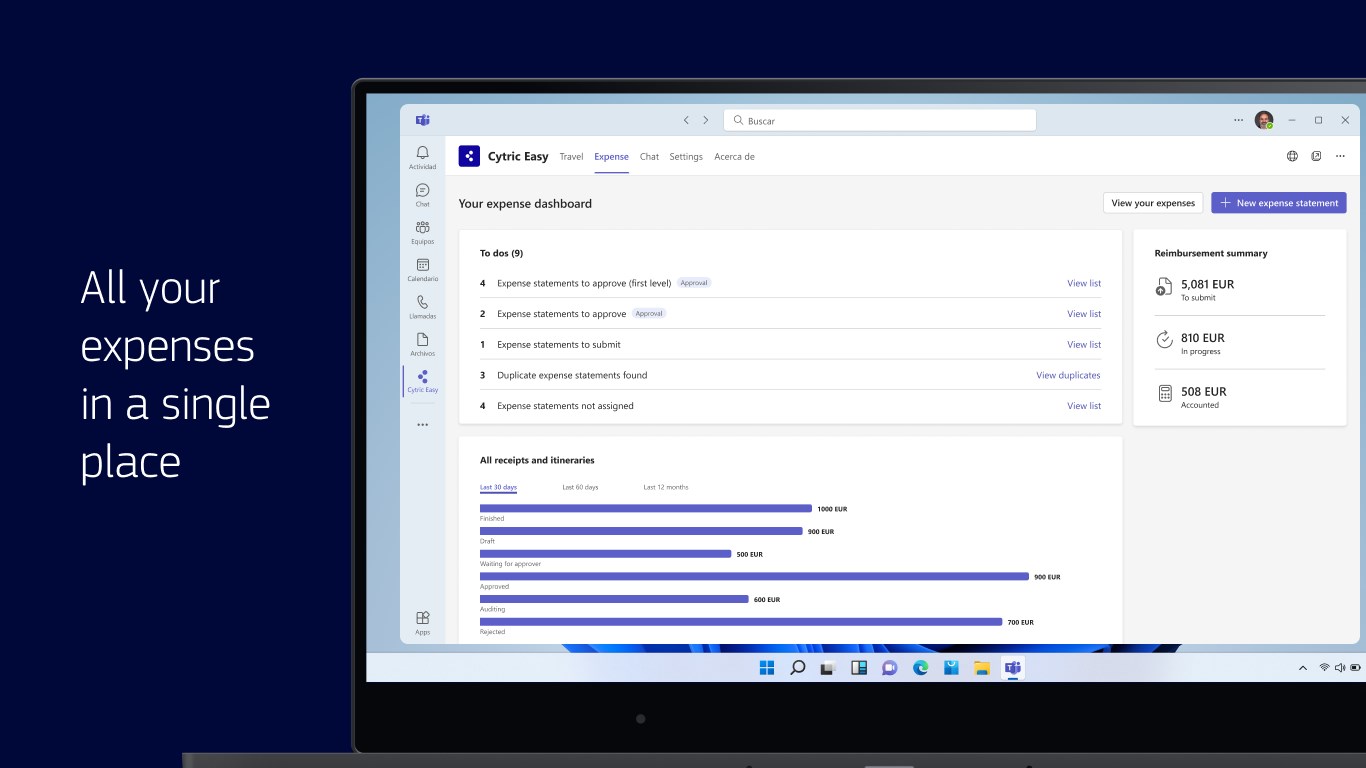
Task: Open Microsoft Edge from taskbar
Action: coord(920,668)
